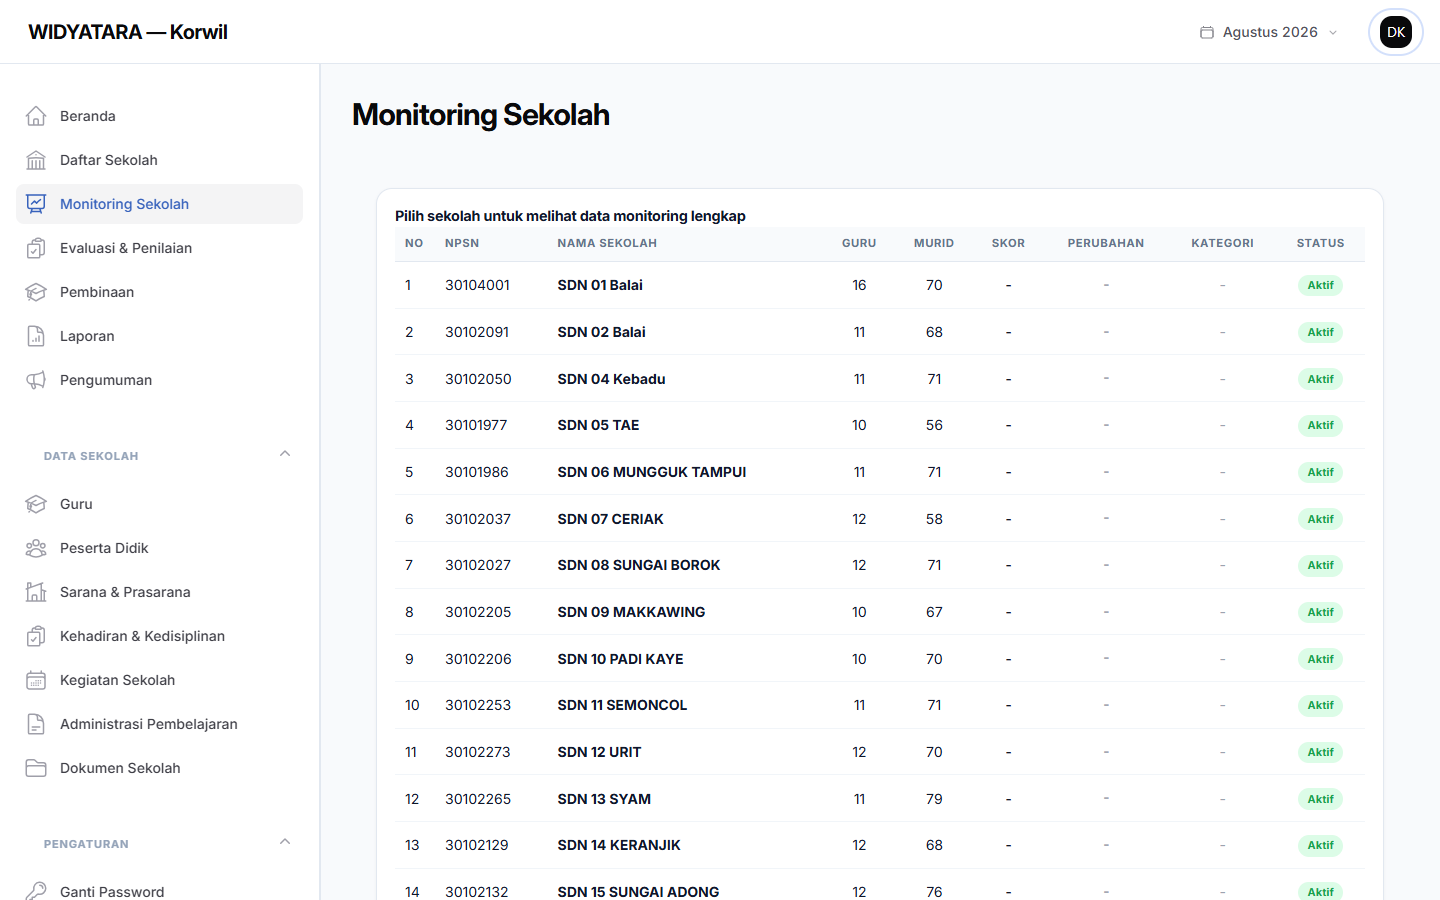Click the Sarana & Prasarana icon
This screenshot has width=1440, height=900.
(x=36, y=592)
